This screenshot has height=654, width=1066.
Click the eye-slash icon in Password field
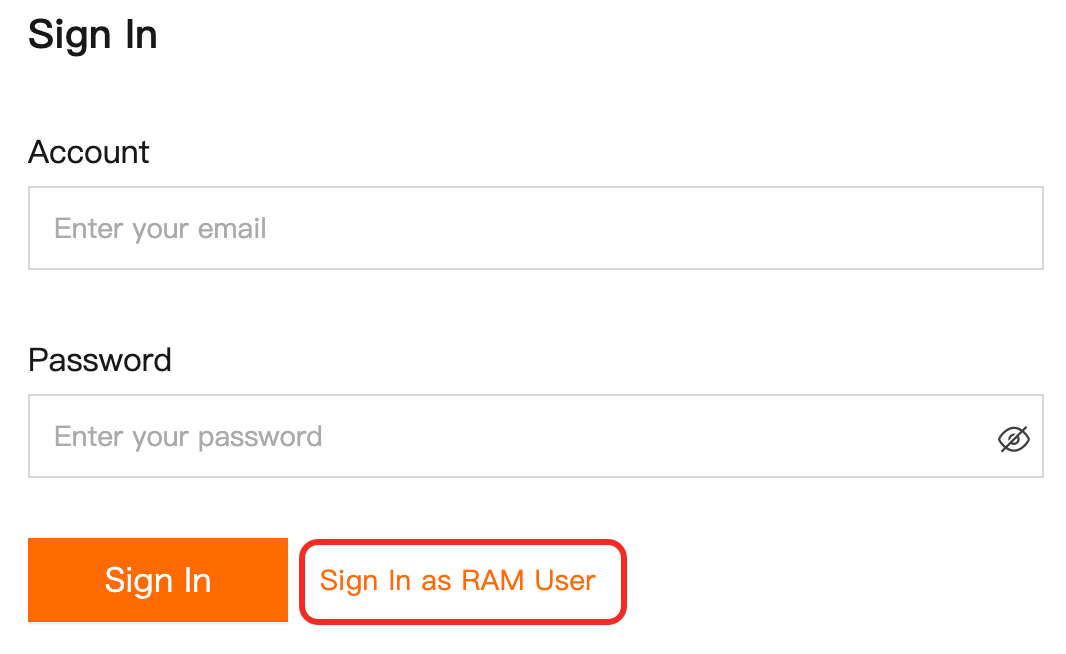click(1013, 438)
